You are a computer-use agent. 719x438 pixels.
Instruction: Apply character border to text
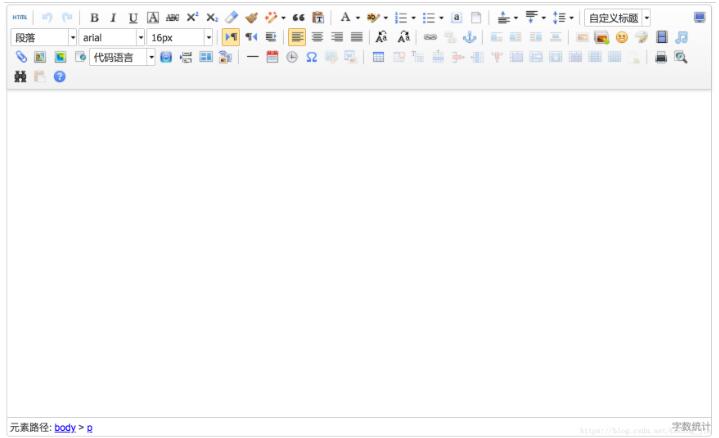click(153, 18)
